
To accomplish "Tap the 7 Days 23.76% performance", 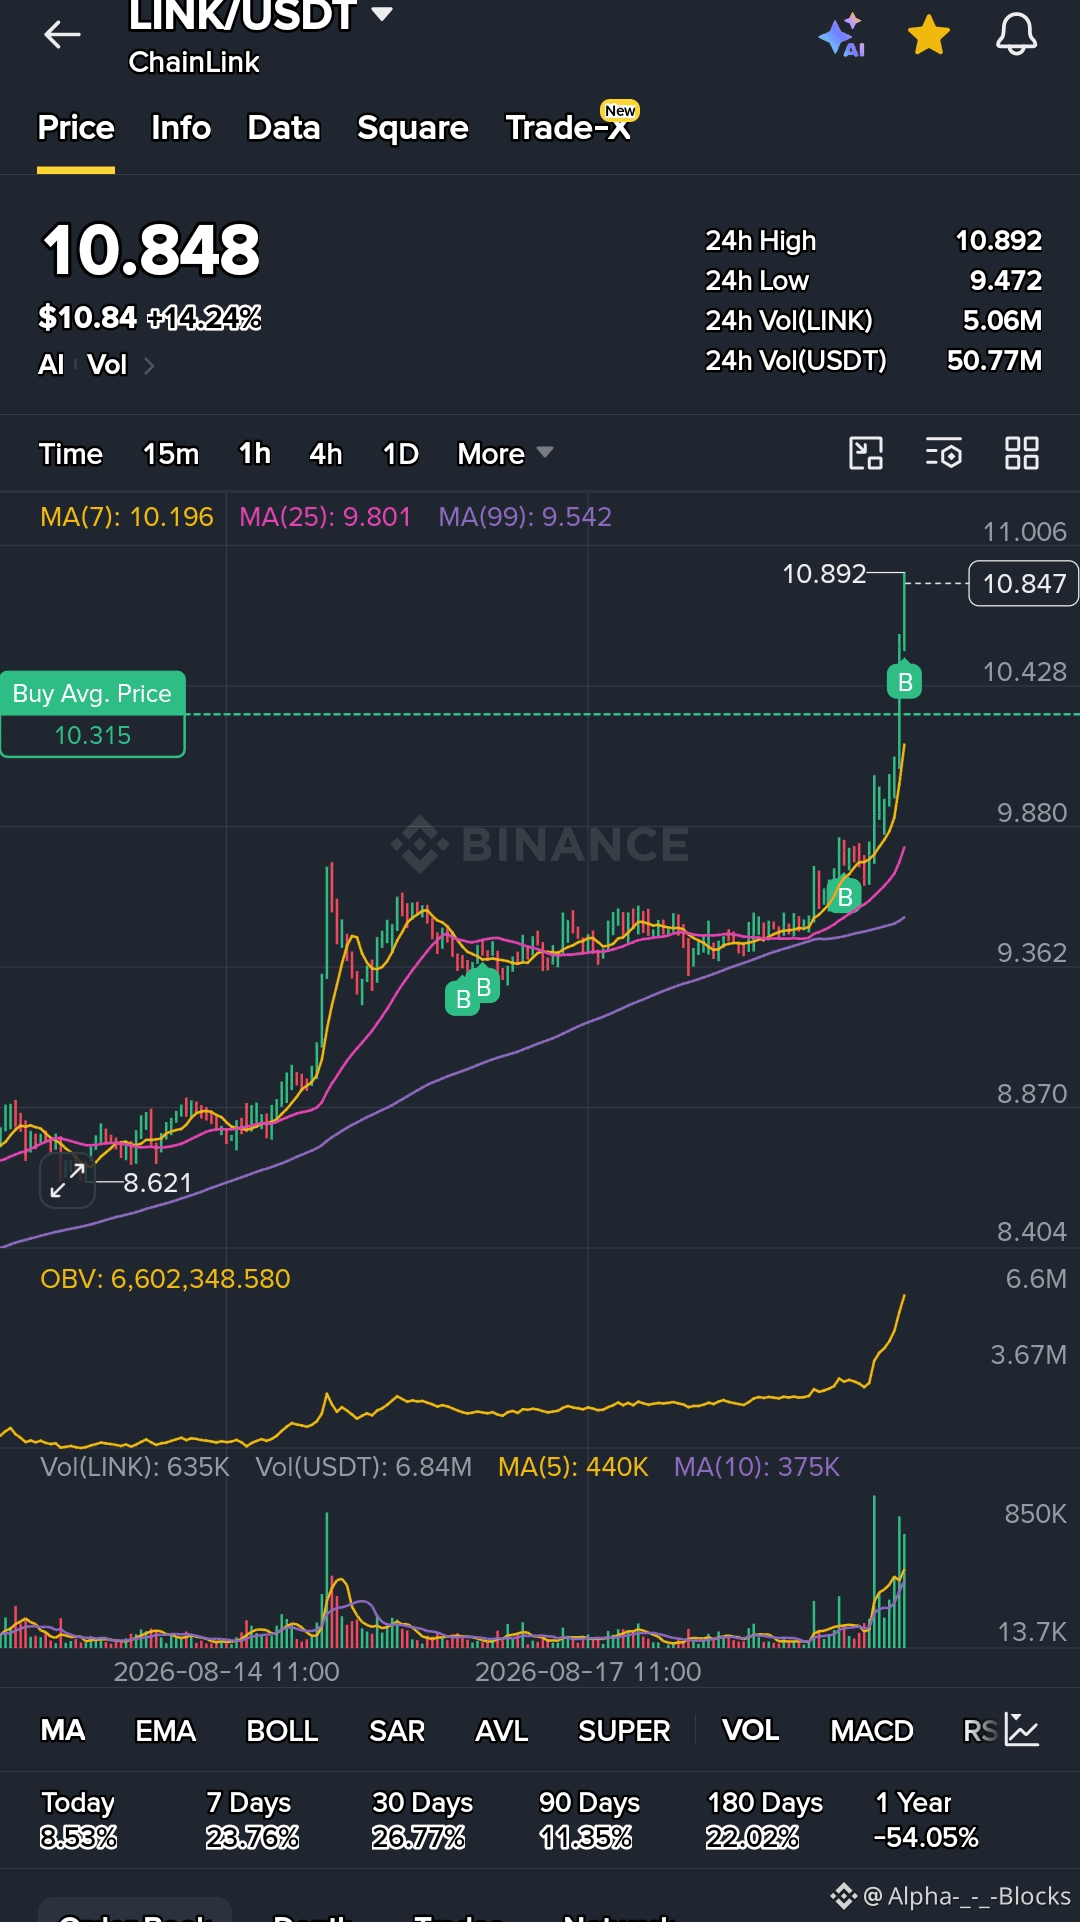I will point(252,1819).
